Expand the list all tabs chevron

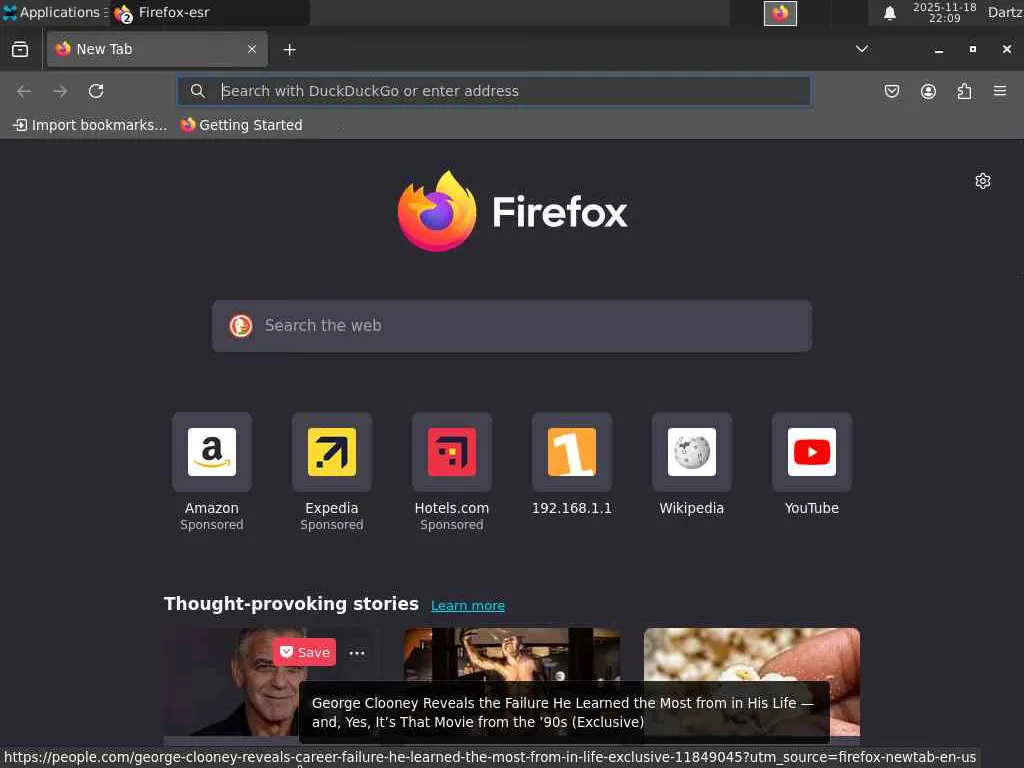click(x=861, y=49)
